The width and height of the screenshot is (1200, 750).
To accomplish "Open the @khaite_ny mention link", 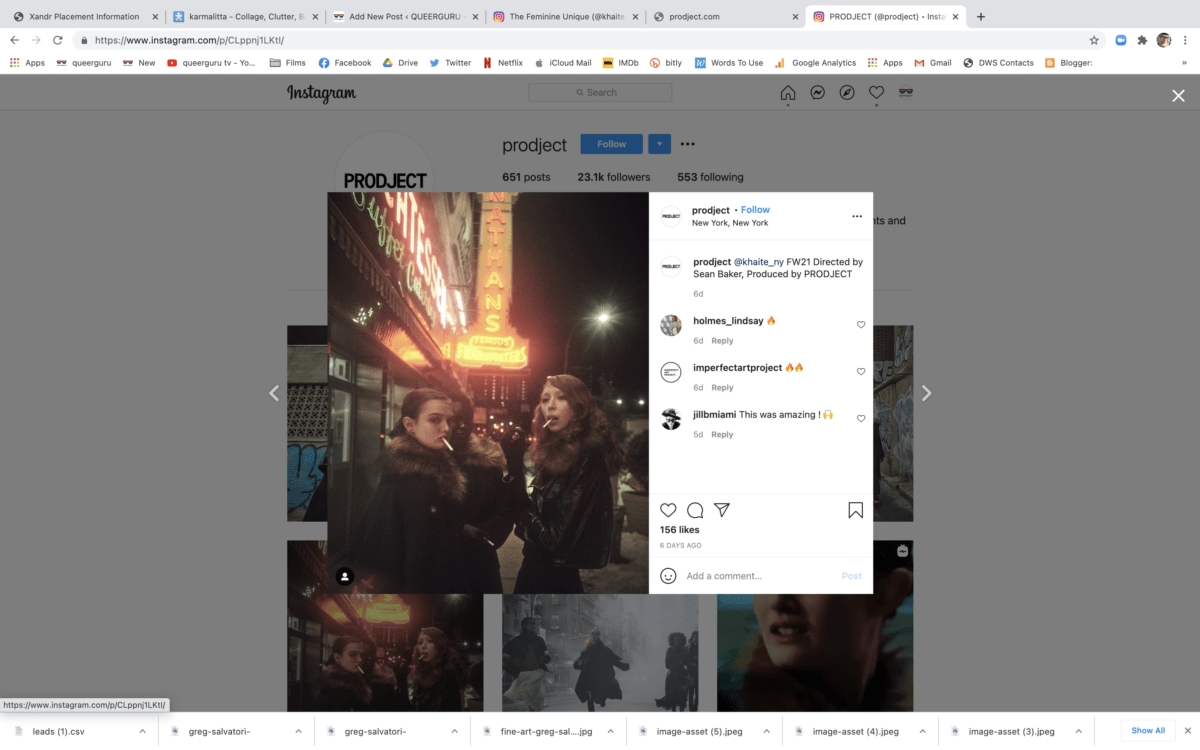I will [759, 262].
